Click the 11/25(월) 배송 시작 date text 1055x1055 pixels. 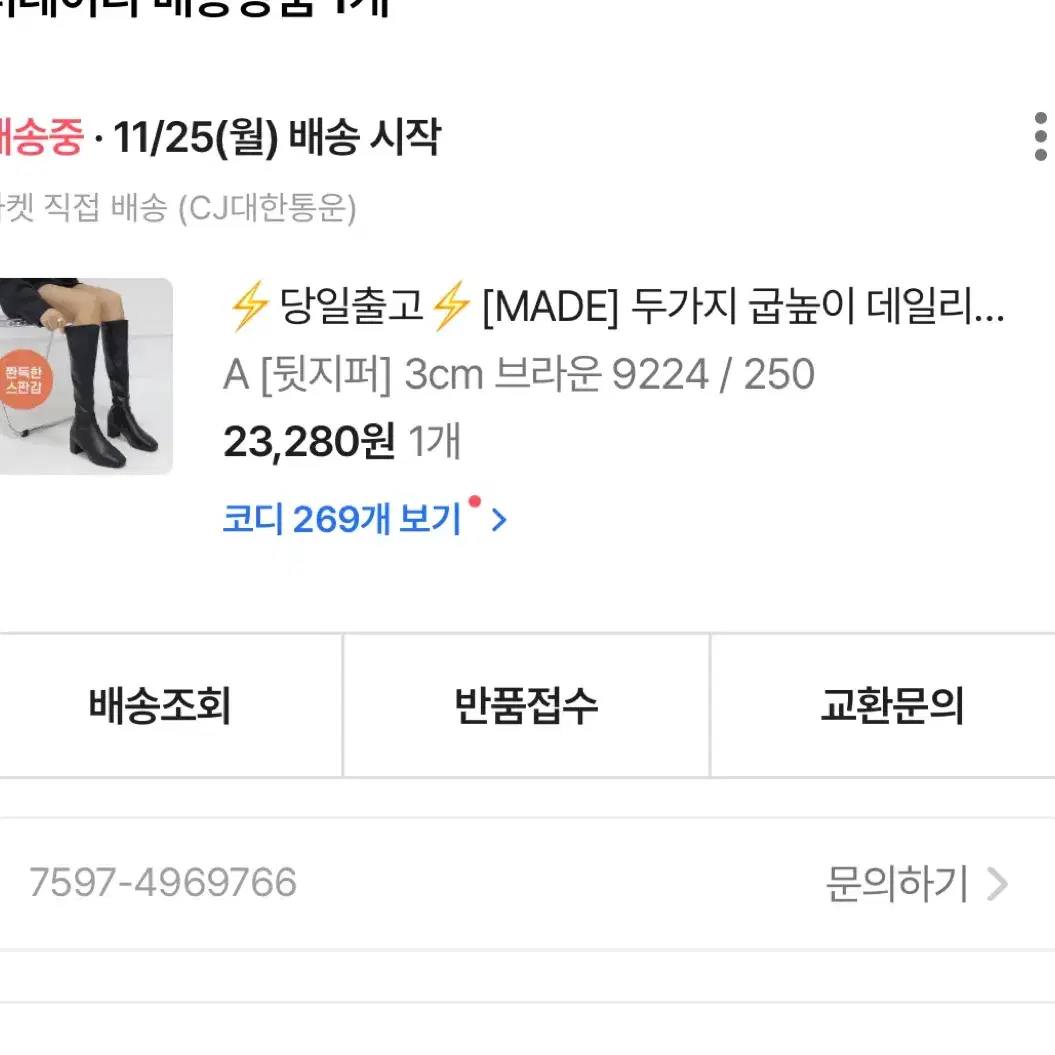tap(276, 137)
